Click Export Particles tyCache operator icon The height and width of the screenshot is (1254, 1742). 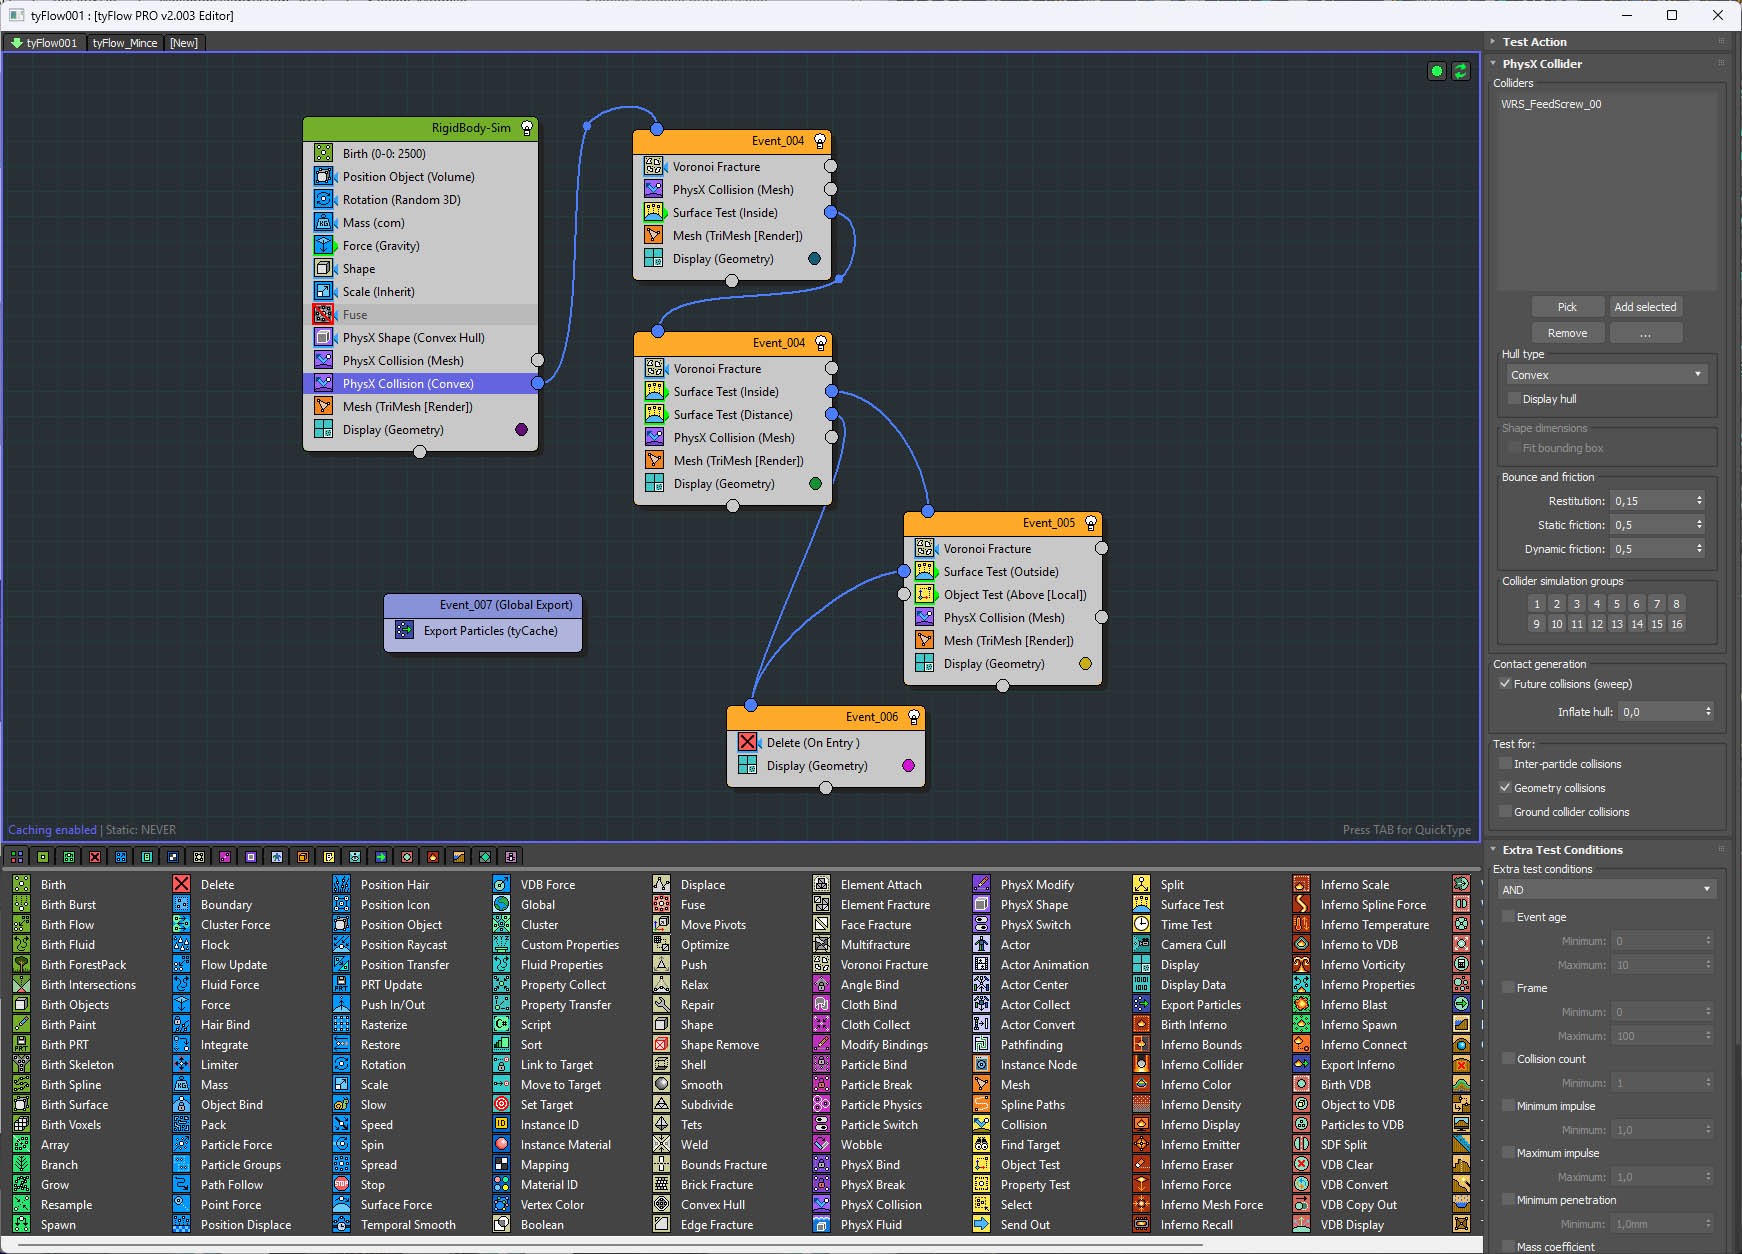tap(404, 631)
